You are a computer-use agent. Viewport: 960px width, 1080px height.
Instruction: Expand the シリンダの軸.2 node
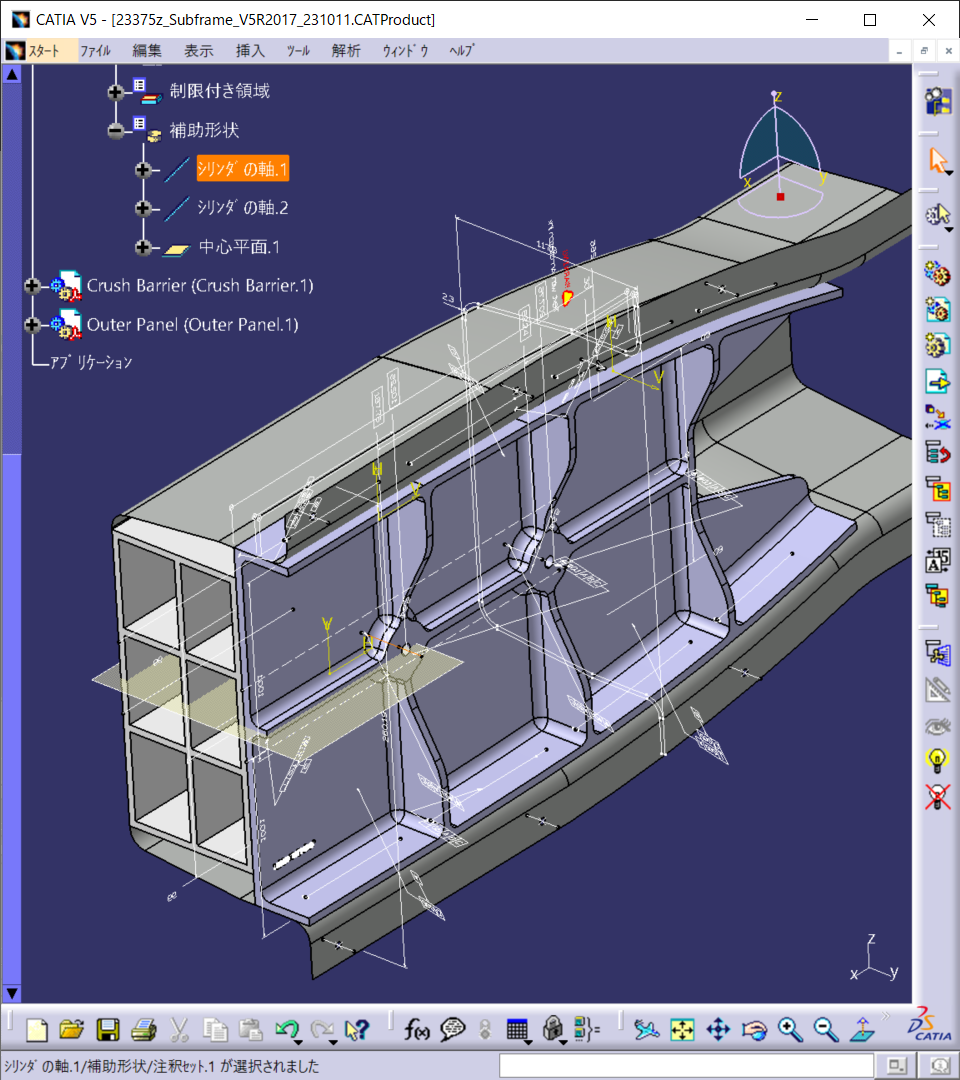143,208
